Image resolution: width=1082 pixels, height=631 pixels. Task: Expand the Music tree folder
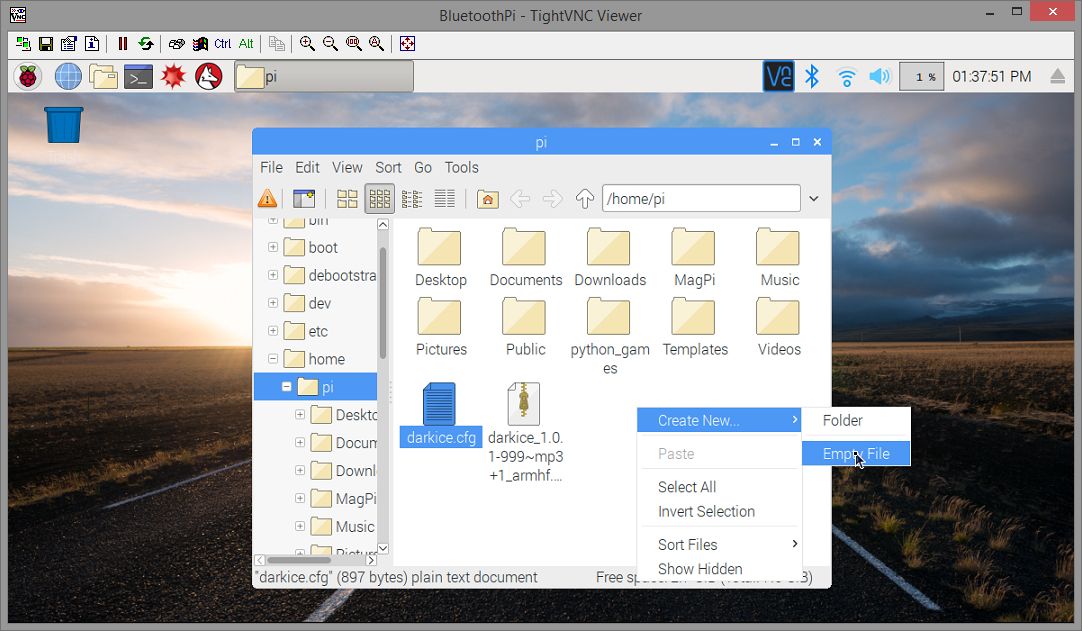pyautogui.click(x=299, y=526)
